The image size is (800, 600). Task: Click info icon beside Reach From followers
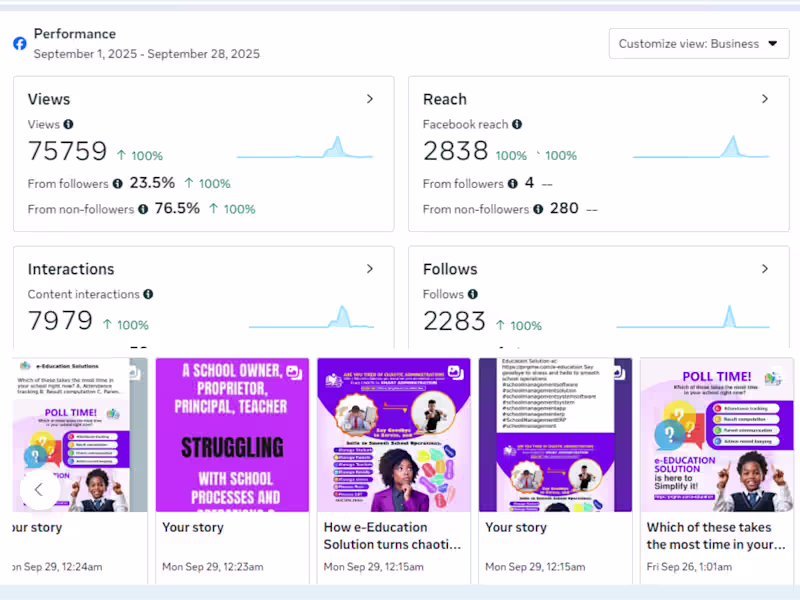click(x=513, y=184)
